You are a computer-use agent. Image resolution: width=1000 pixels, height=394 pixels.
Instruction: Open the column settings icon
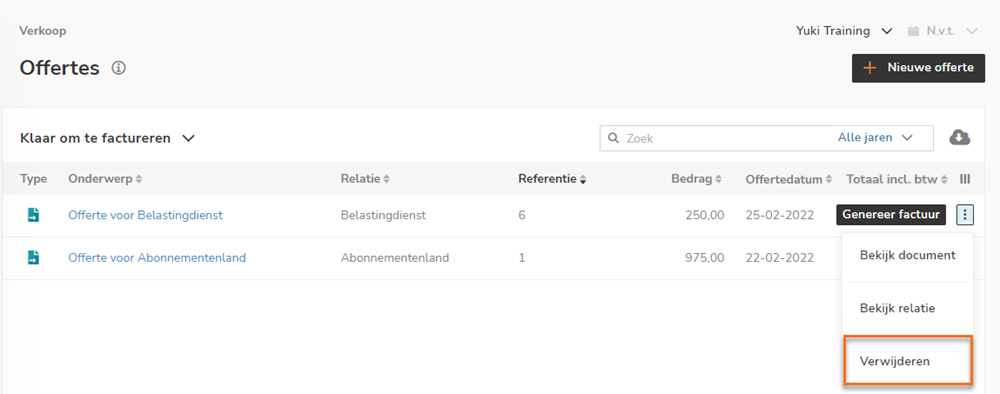click(965, 180)
